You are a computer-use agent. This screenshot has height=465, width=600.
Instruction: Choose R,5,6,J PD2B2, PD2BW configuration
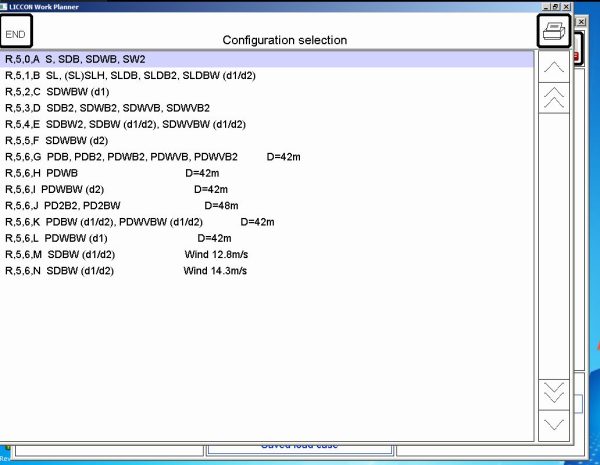tap(267, 206)
